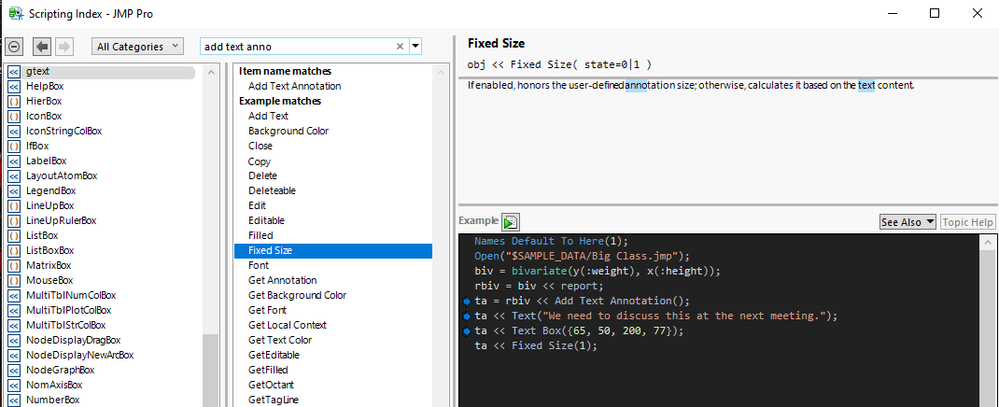Select the Font result

[x=259, y=265]
